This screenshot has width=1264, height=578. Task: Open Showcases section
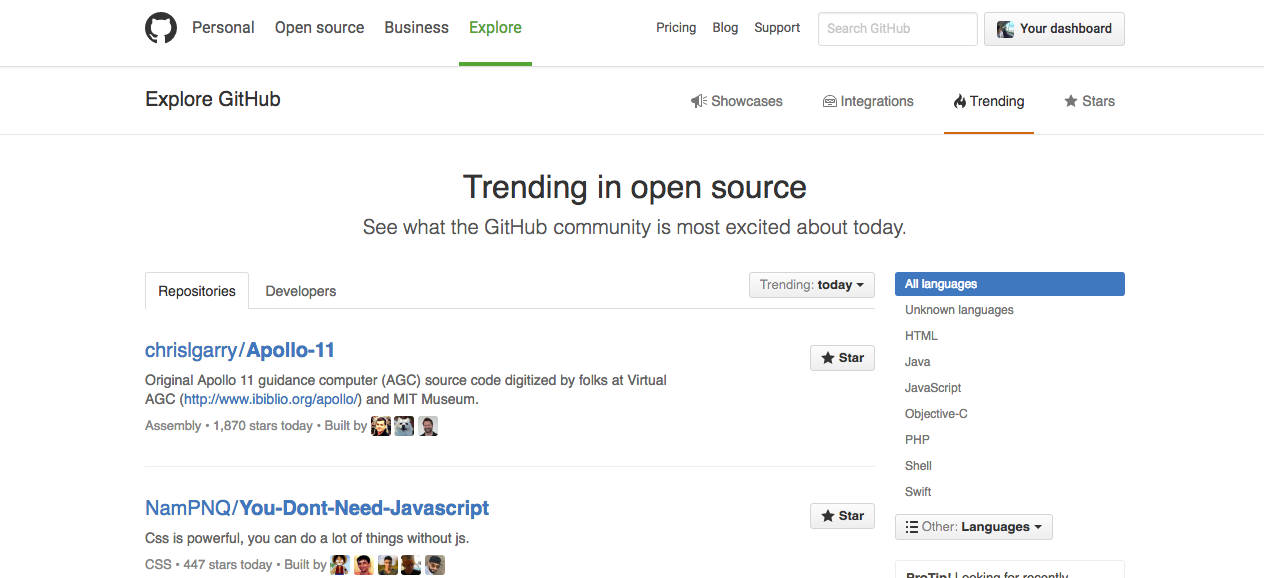click(737, 101)
